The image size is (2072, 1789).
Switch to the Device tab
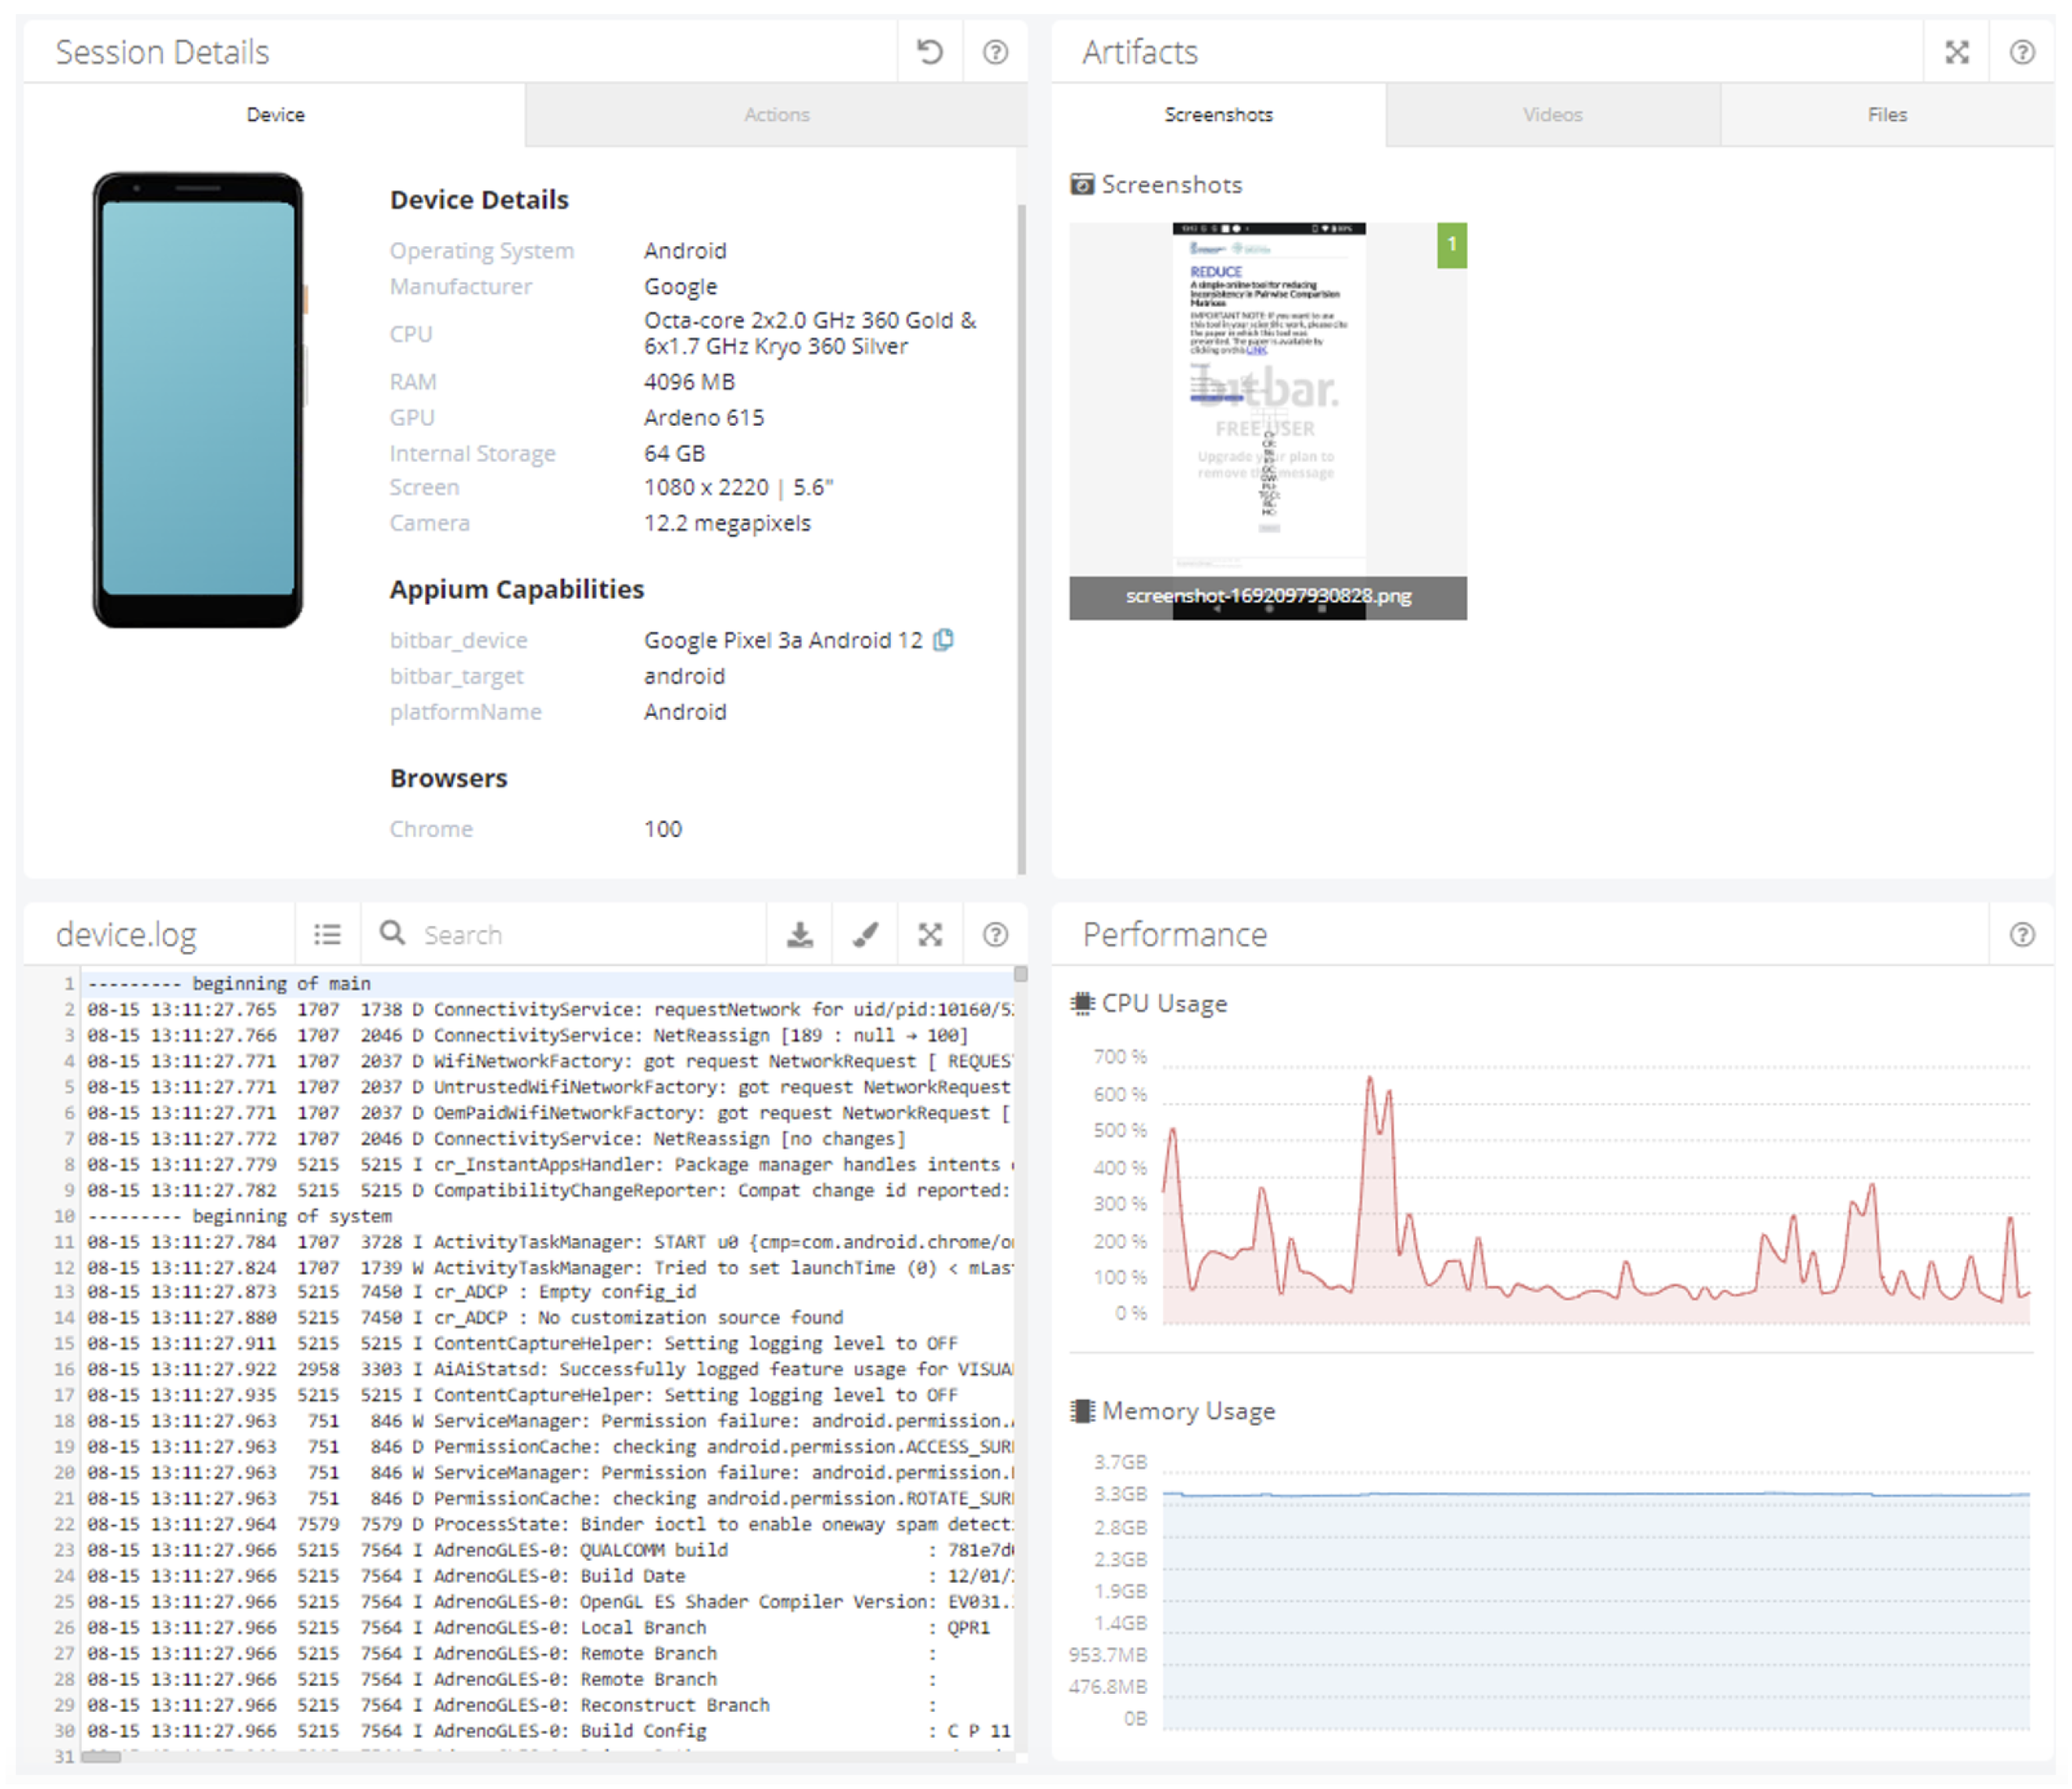pos(275,115)
